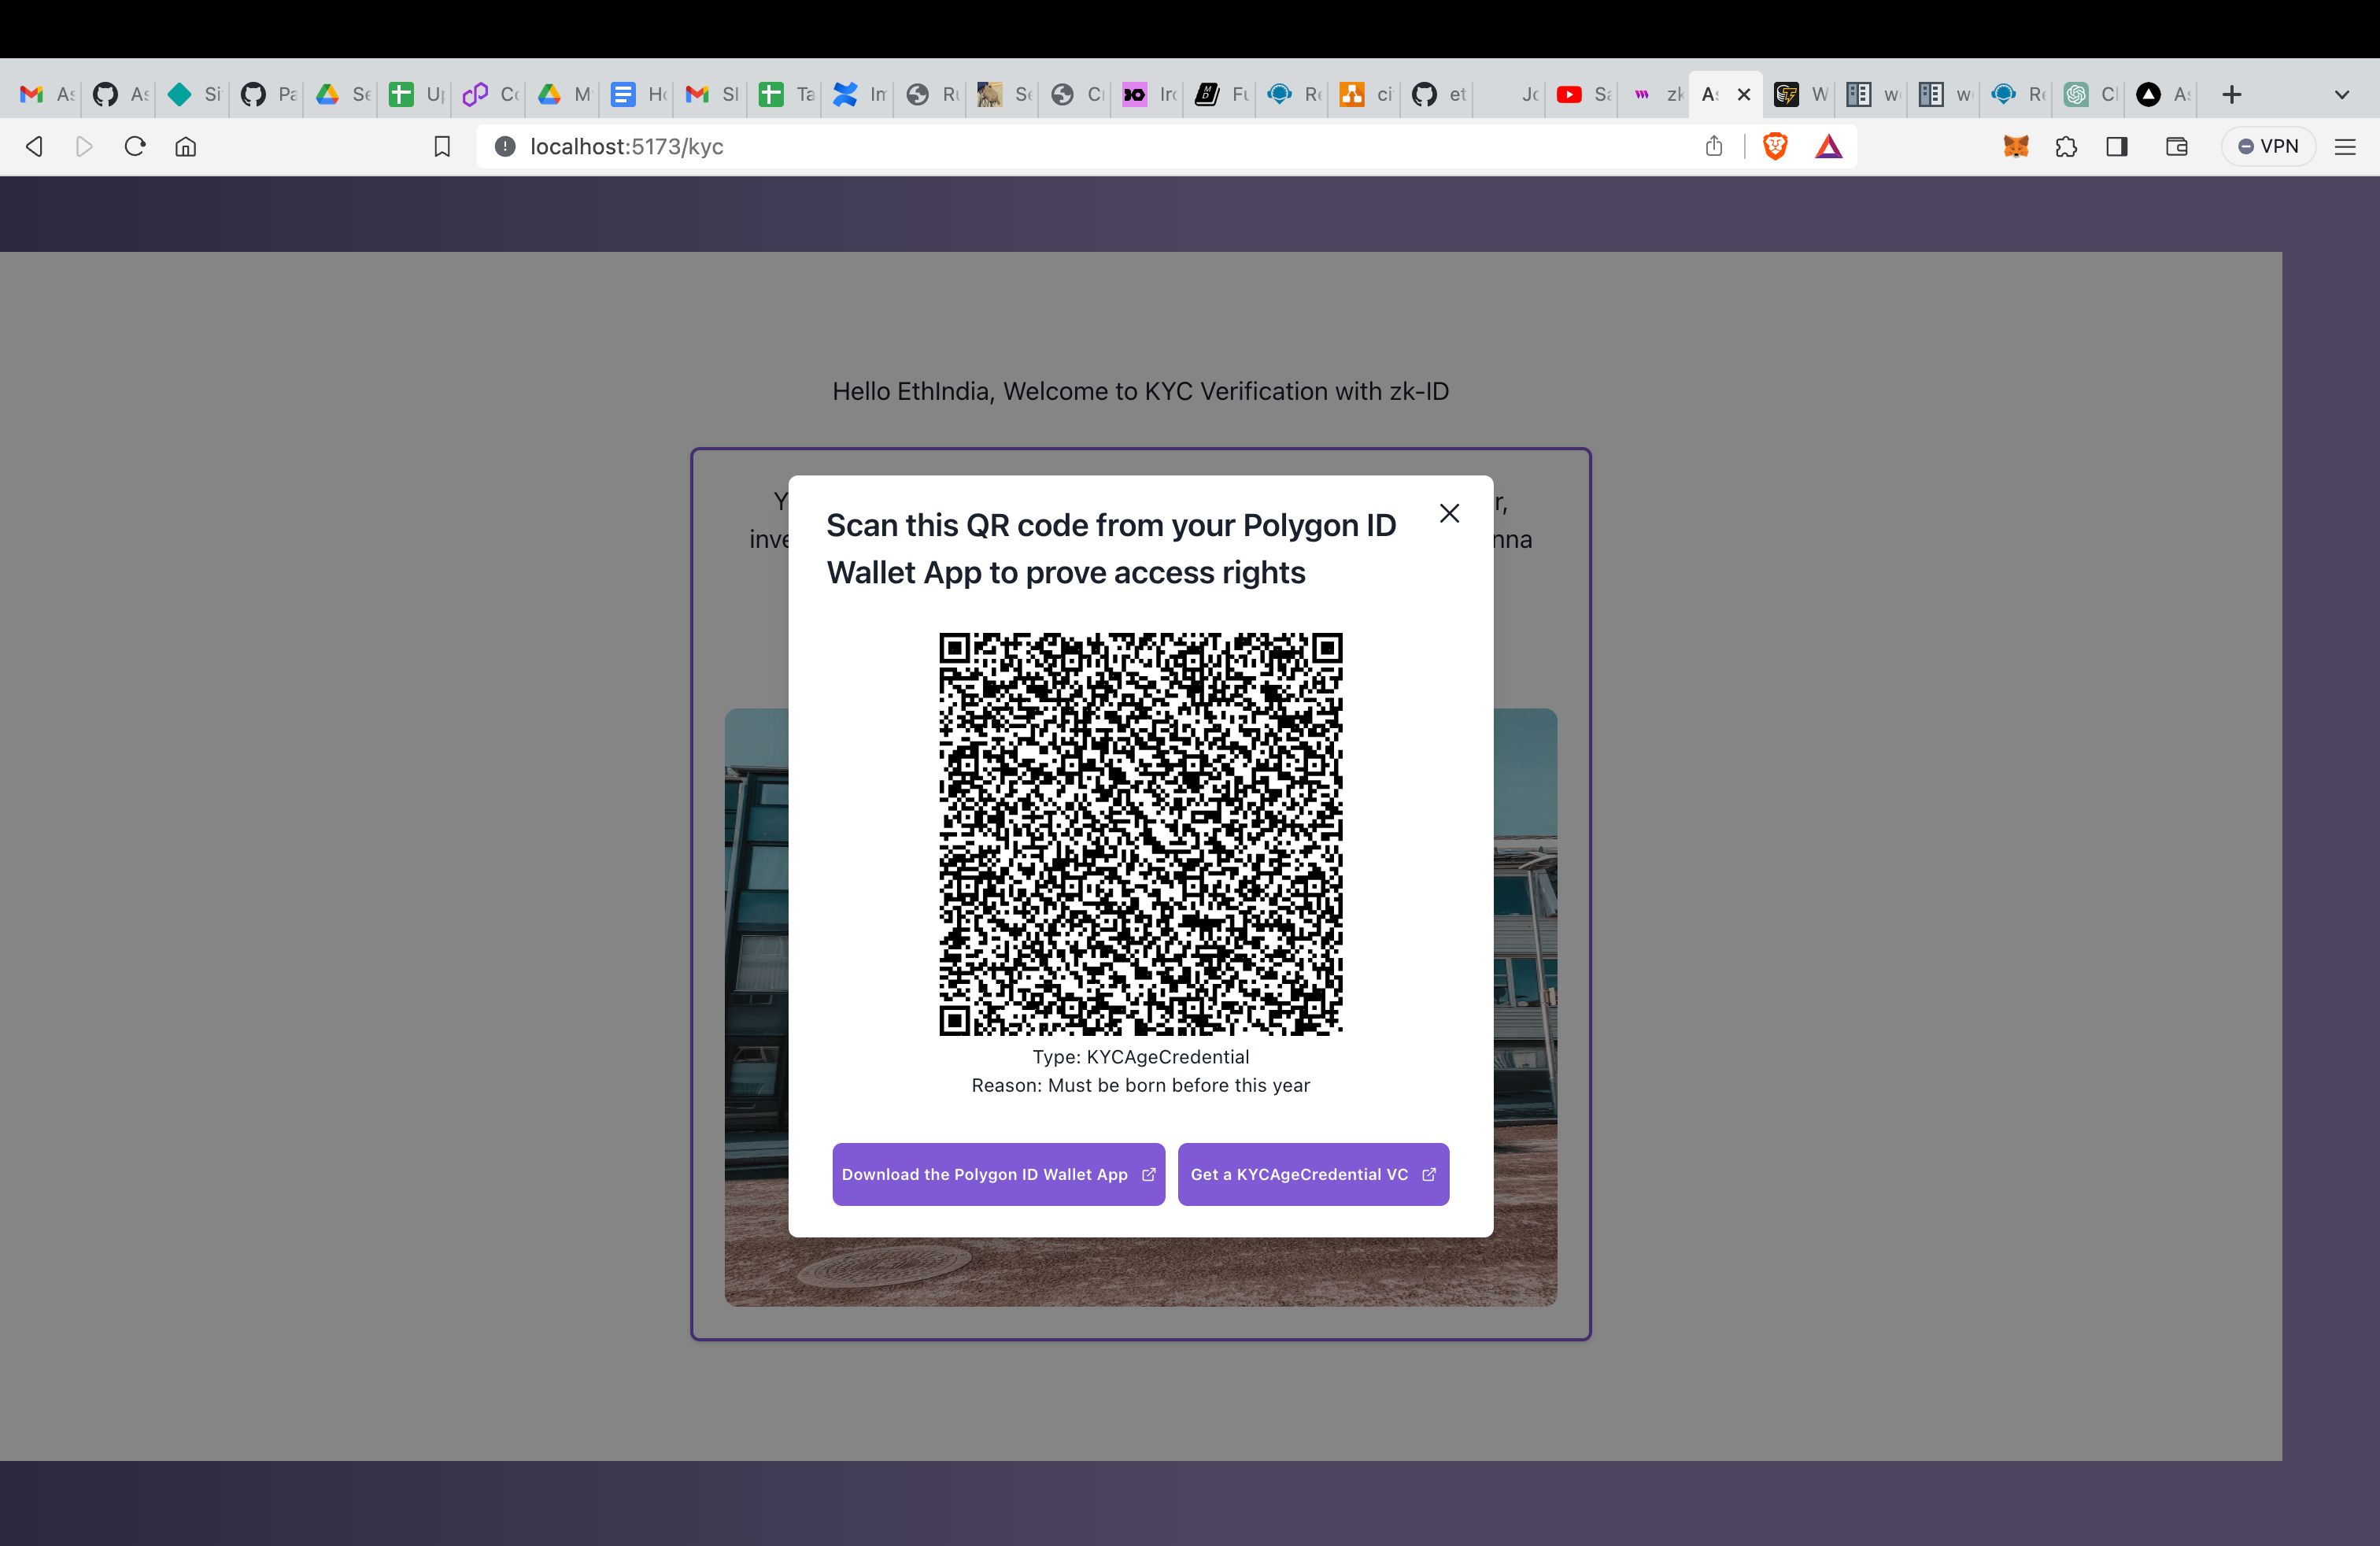Toggle the browser sidebar panel
Viewport: 2380px width, 1546px height.
coord(2117,147)
